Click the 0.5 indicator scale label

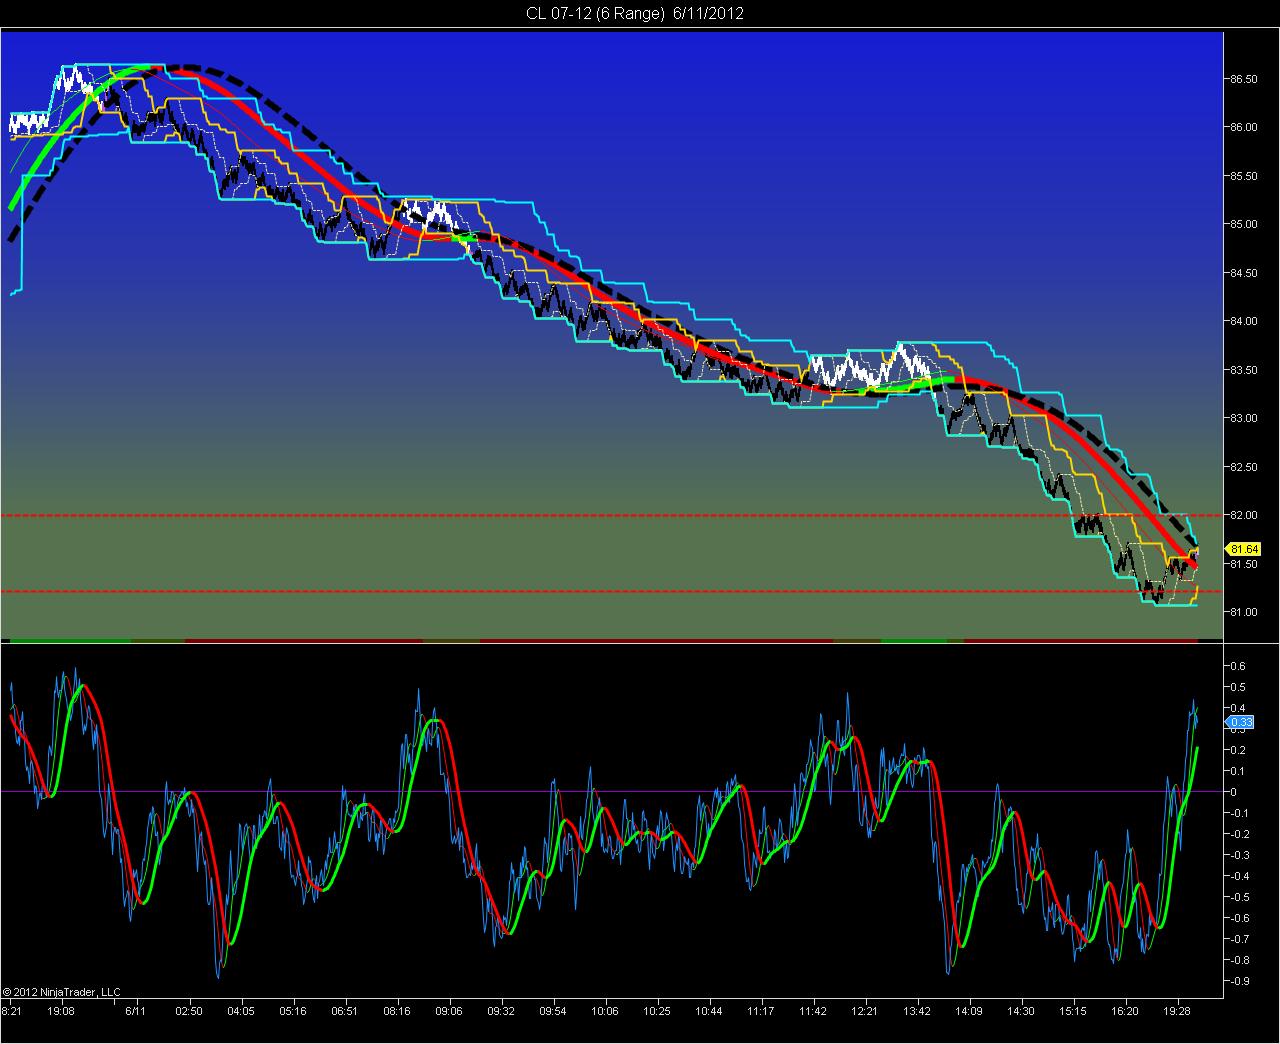point(1237,687)
